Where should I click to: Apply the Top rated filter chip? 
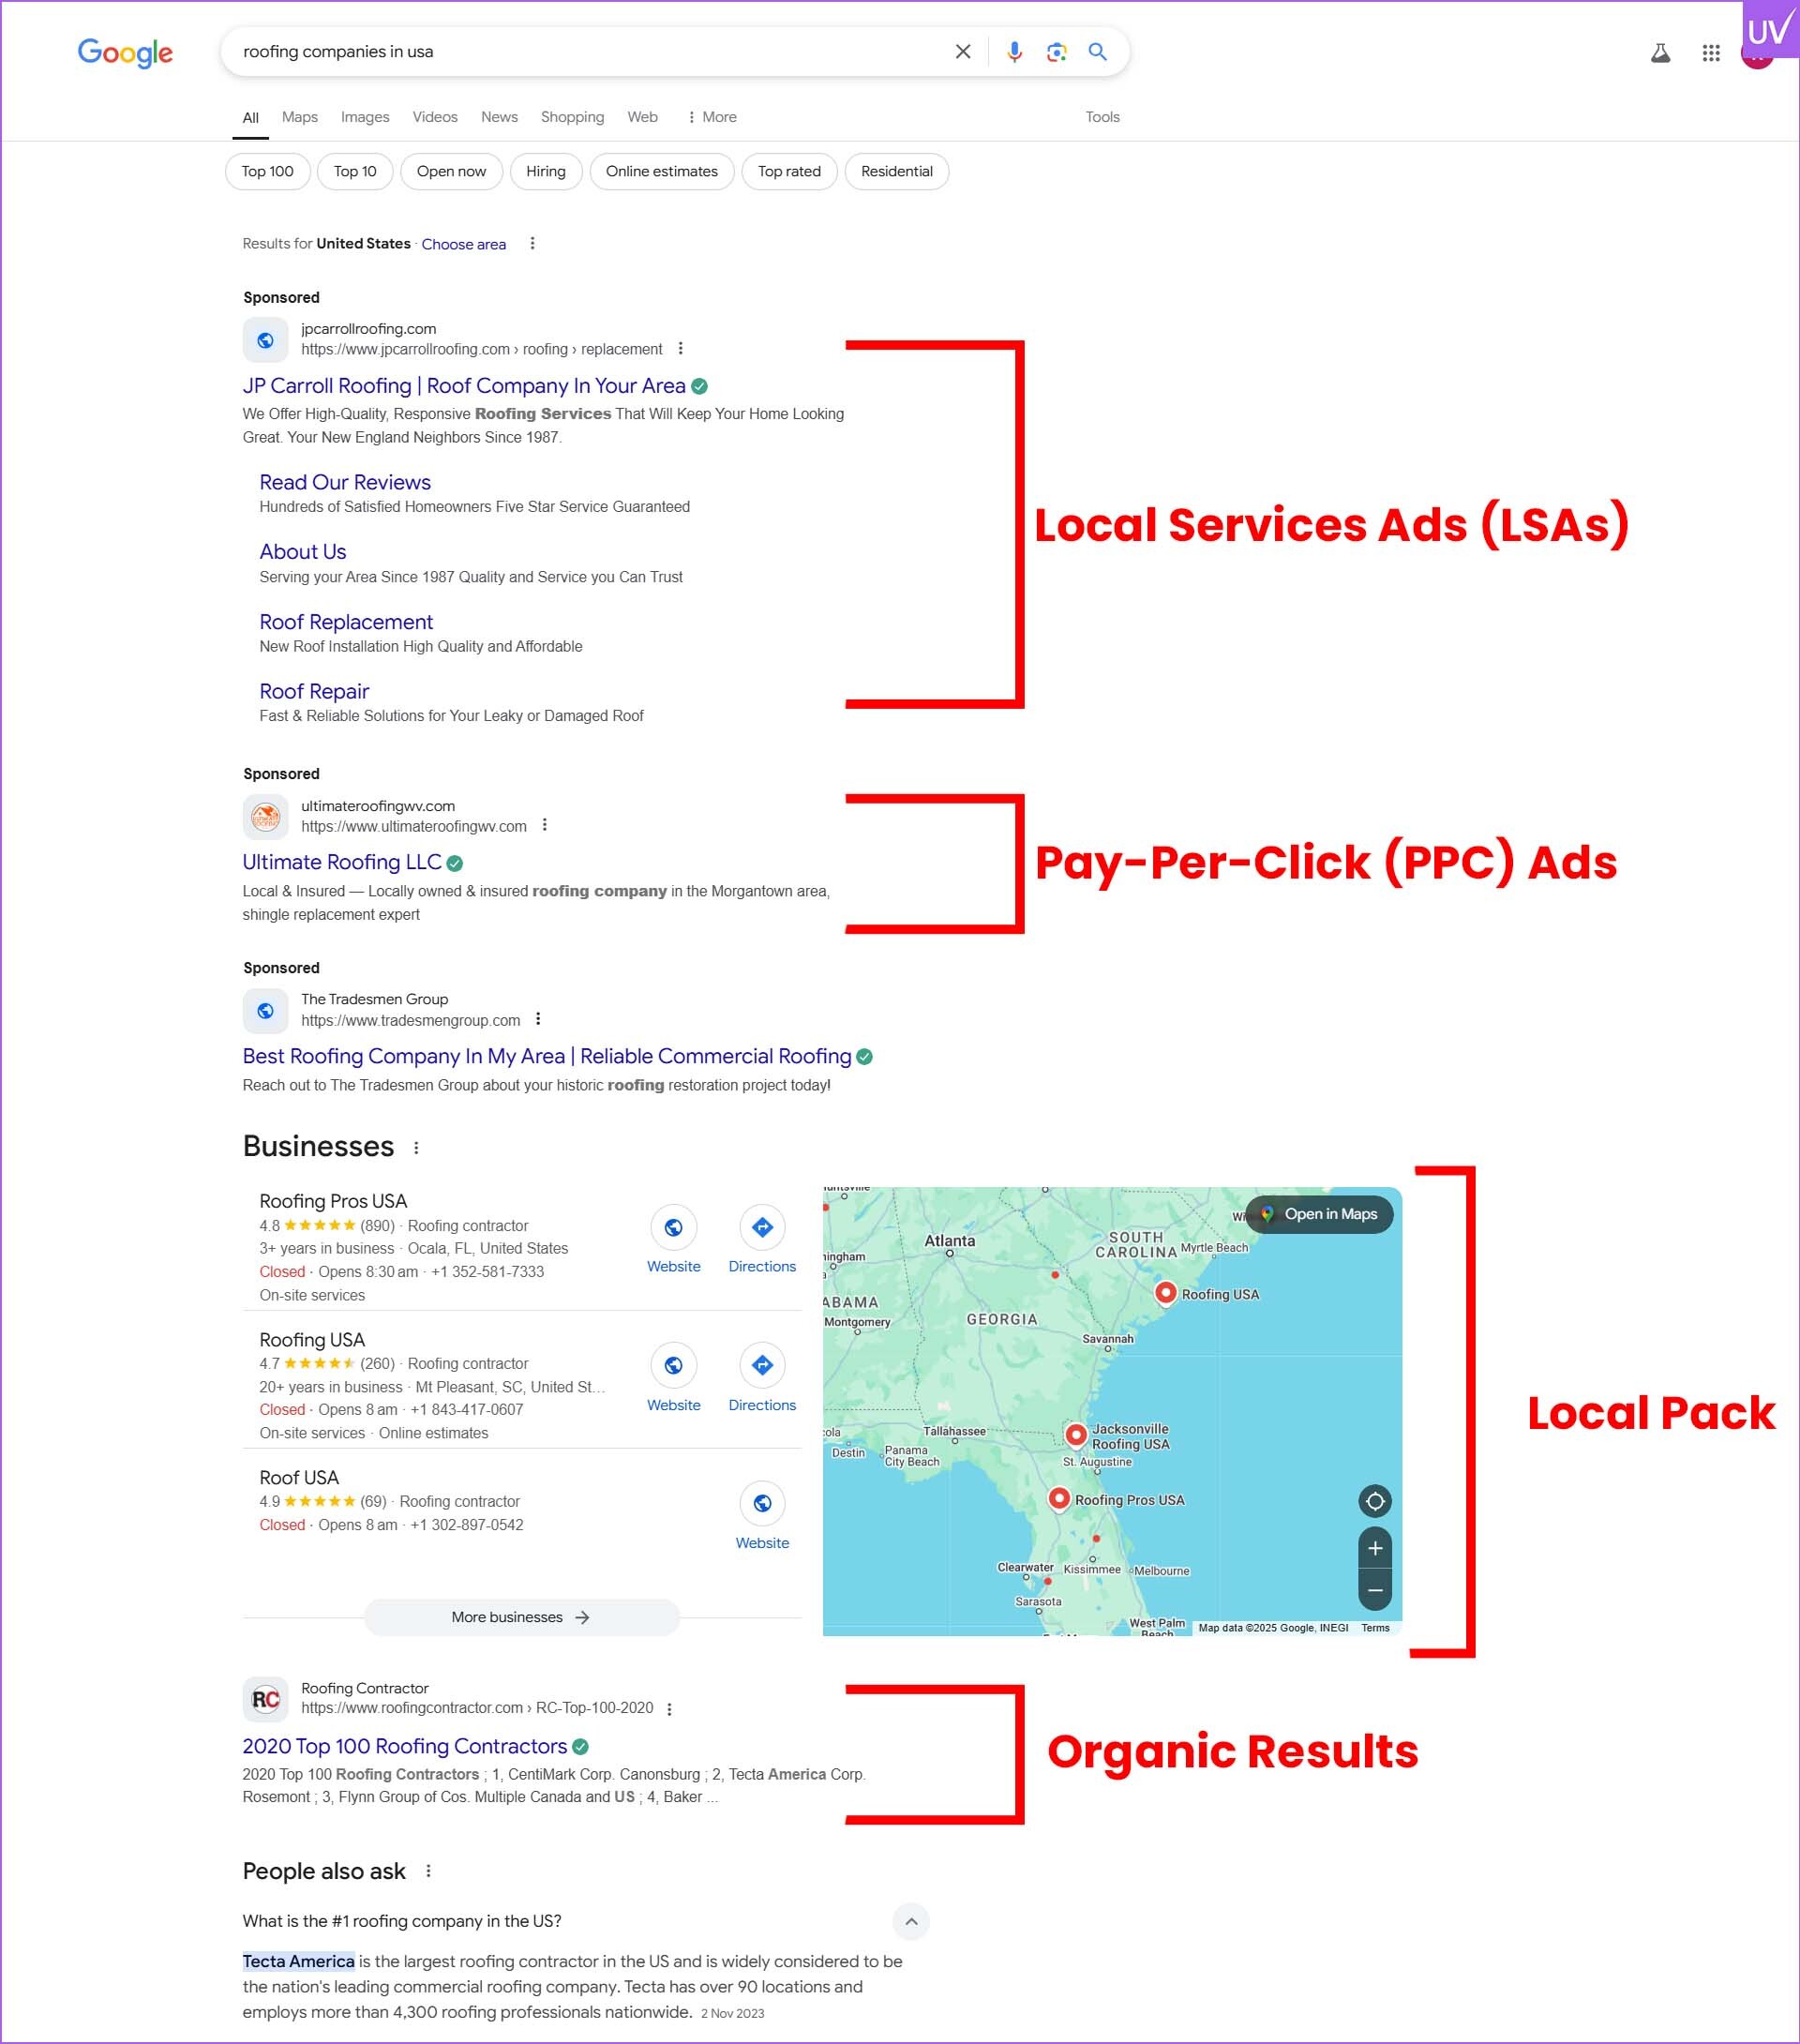[x=789, y=171]
